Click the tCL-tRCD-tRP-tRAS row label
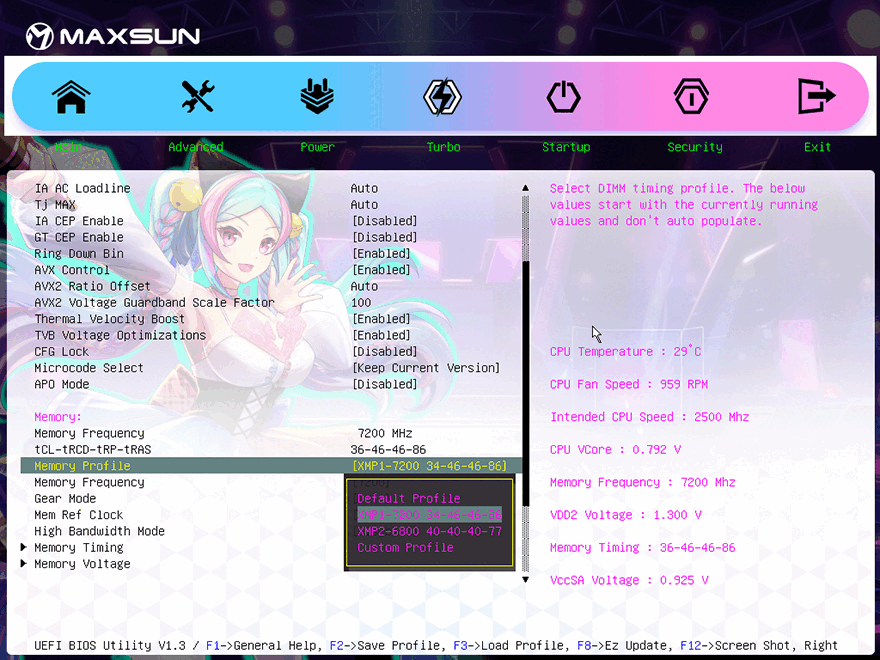Screen dimensions: 880x660 (x=93, y=450)
